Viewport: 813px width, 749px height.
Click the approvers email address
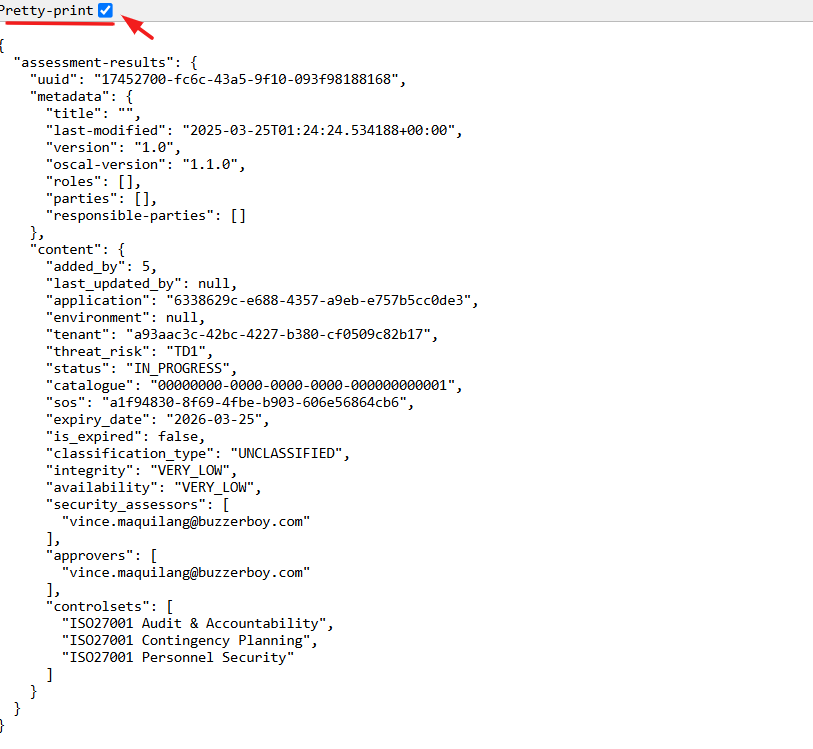[186, 572]
